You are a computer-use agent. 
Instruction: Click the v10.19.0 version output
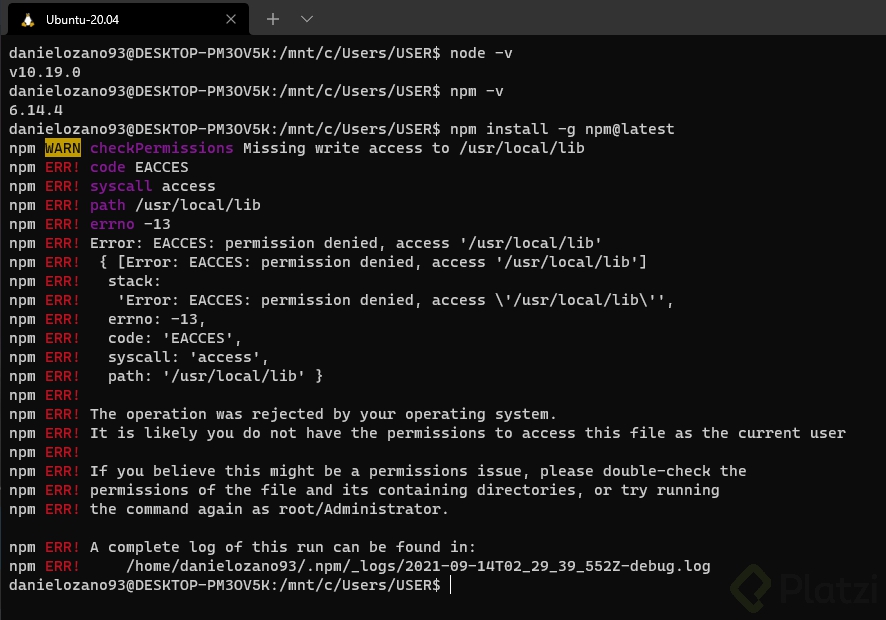(45, 72)
